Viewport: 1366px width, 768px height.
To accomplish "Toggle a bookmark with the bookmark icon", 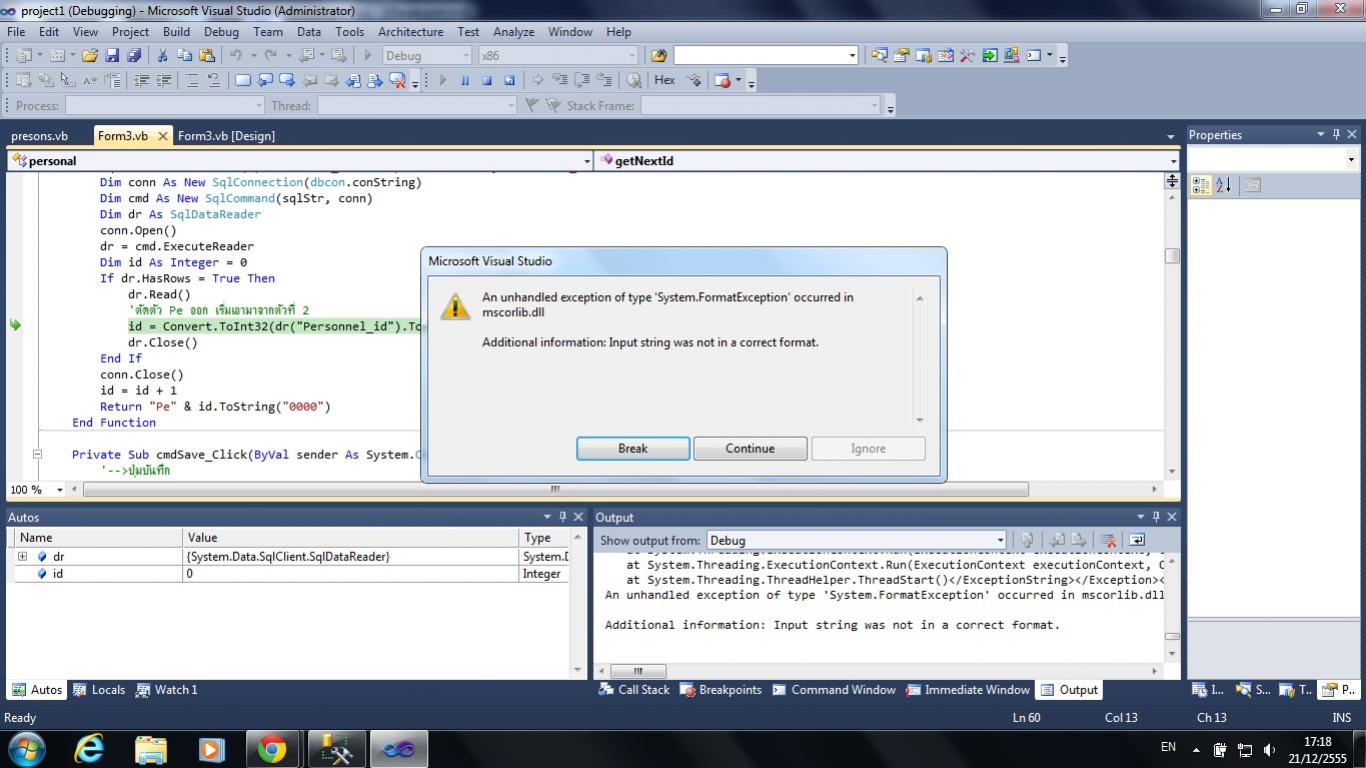I will 242,80.
